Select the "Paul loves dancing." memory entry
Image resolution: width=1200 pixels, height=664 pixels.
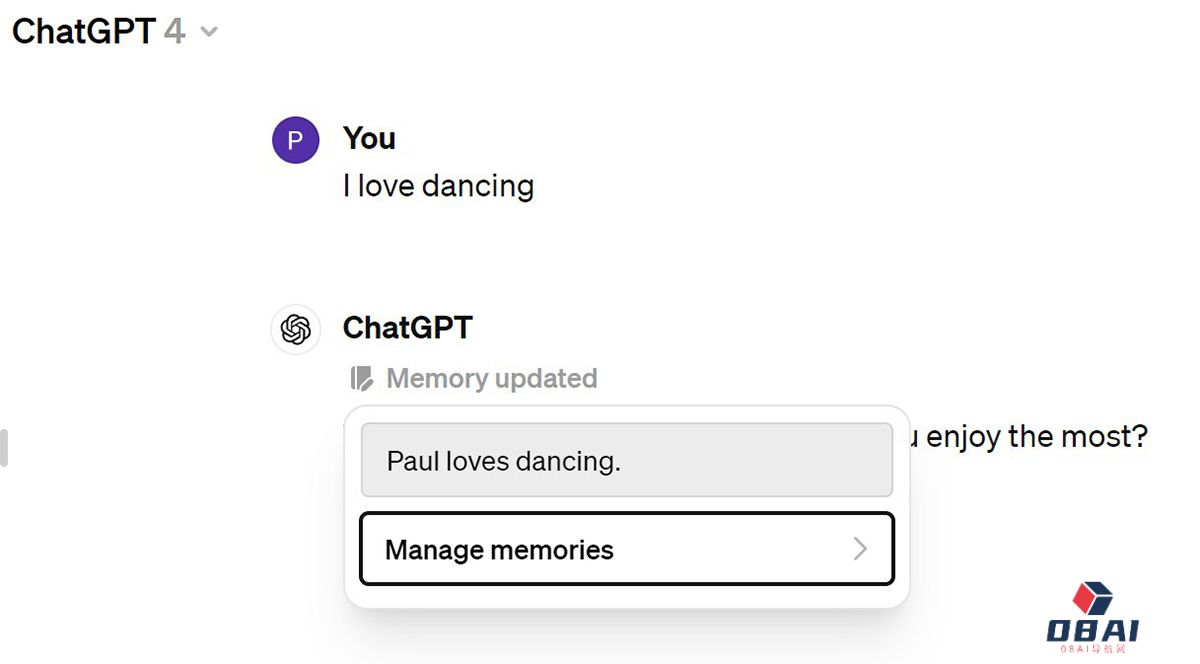(625, 461)
